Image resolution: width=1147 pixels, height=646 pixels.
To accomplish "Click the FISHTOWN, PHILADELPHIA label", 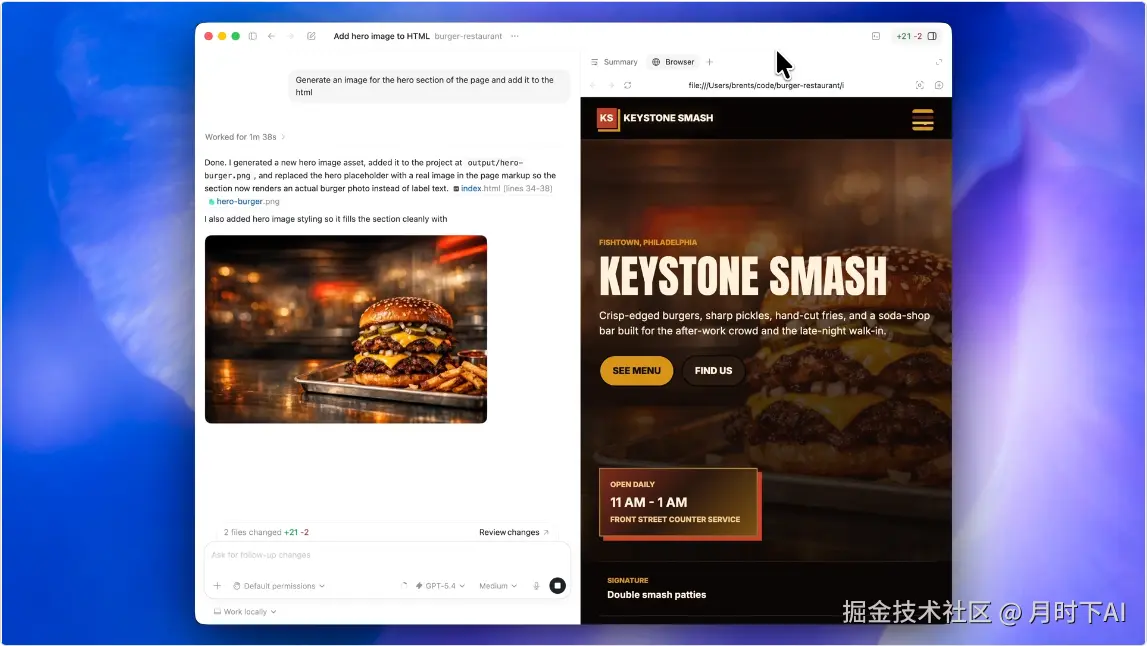I will [647, 242].
